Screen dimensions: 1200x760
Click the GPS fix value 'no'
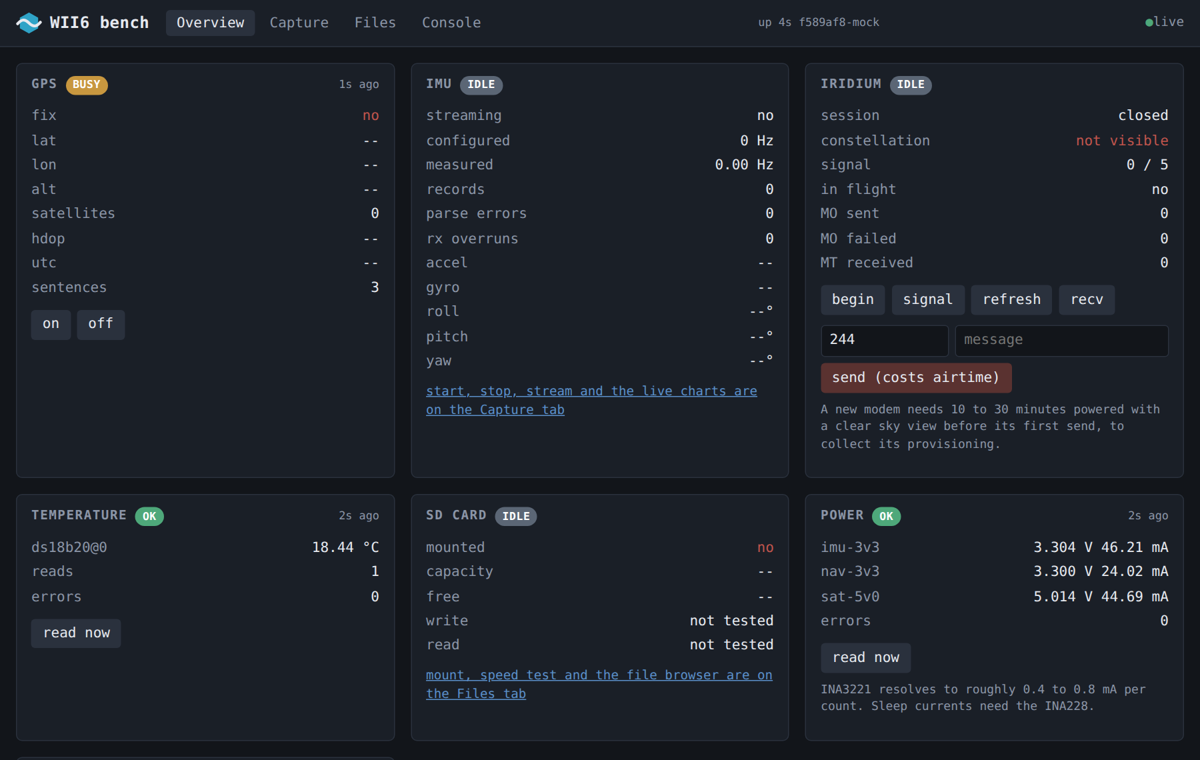[371, 116]
